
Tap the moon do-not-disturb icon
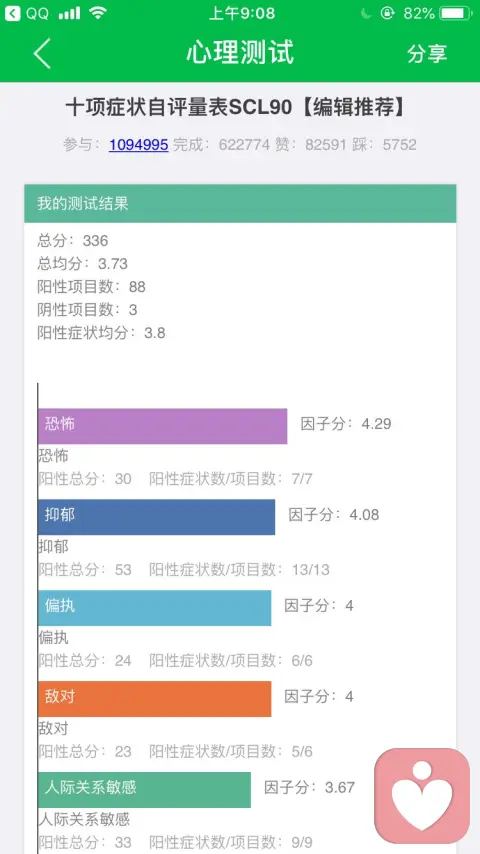pyautogui.click(x=366, y=13)
